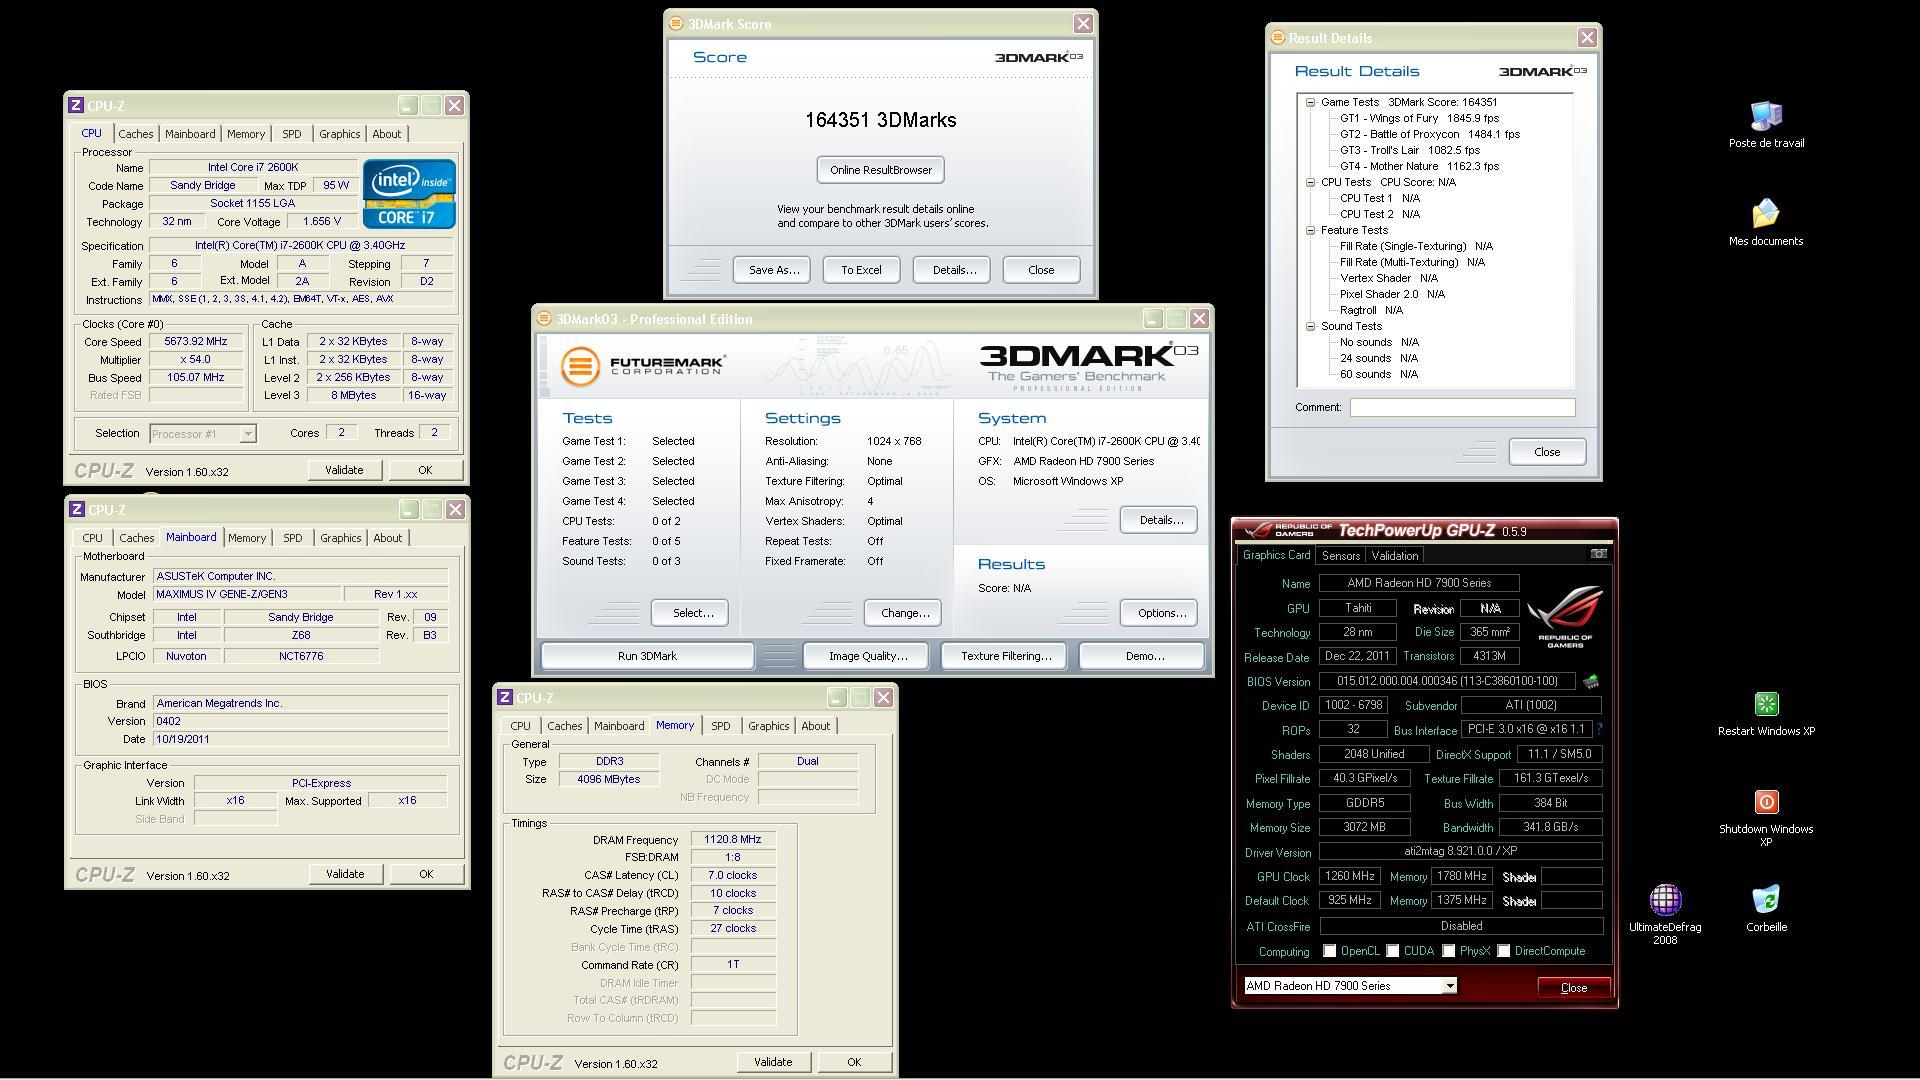Click the 3DMark Score window title icon
1920x1080 pixels.
(x=676, y=23)
